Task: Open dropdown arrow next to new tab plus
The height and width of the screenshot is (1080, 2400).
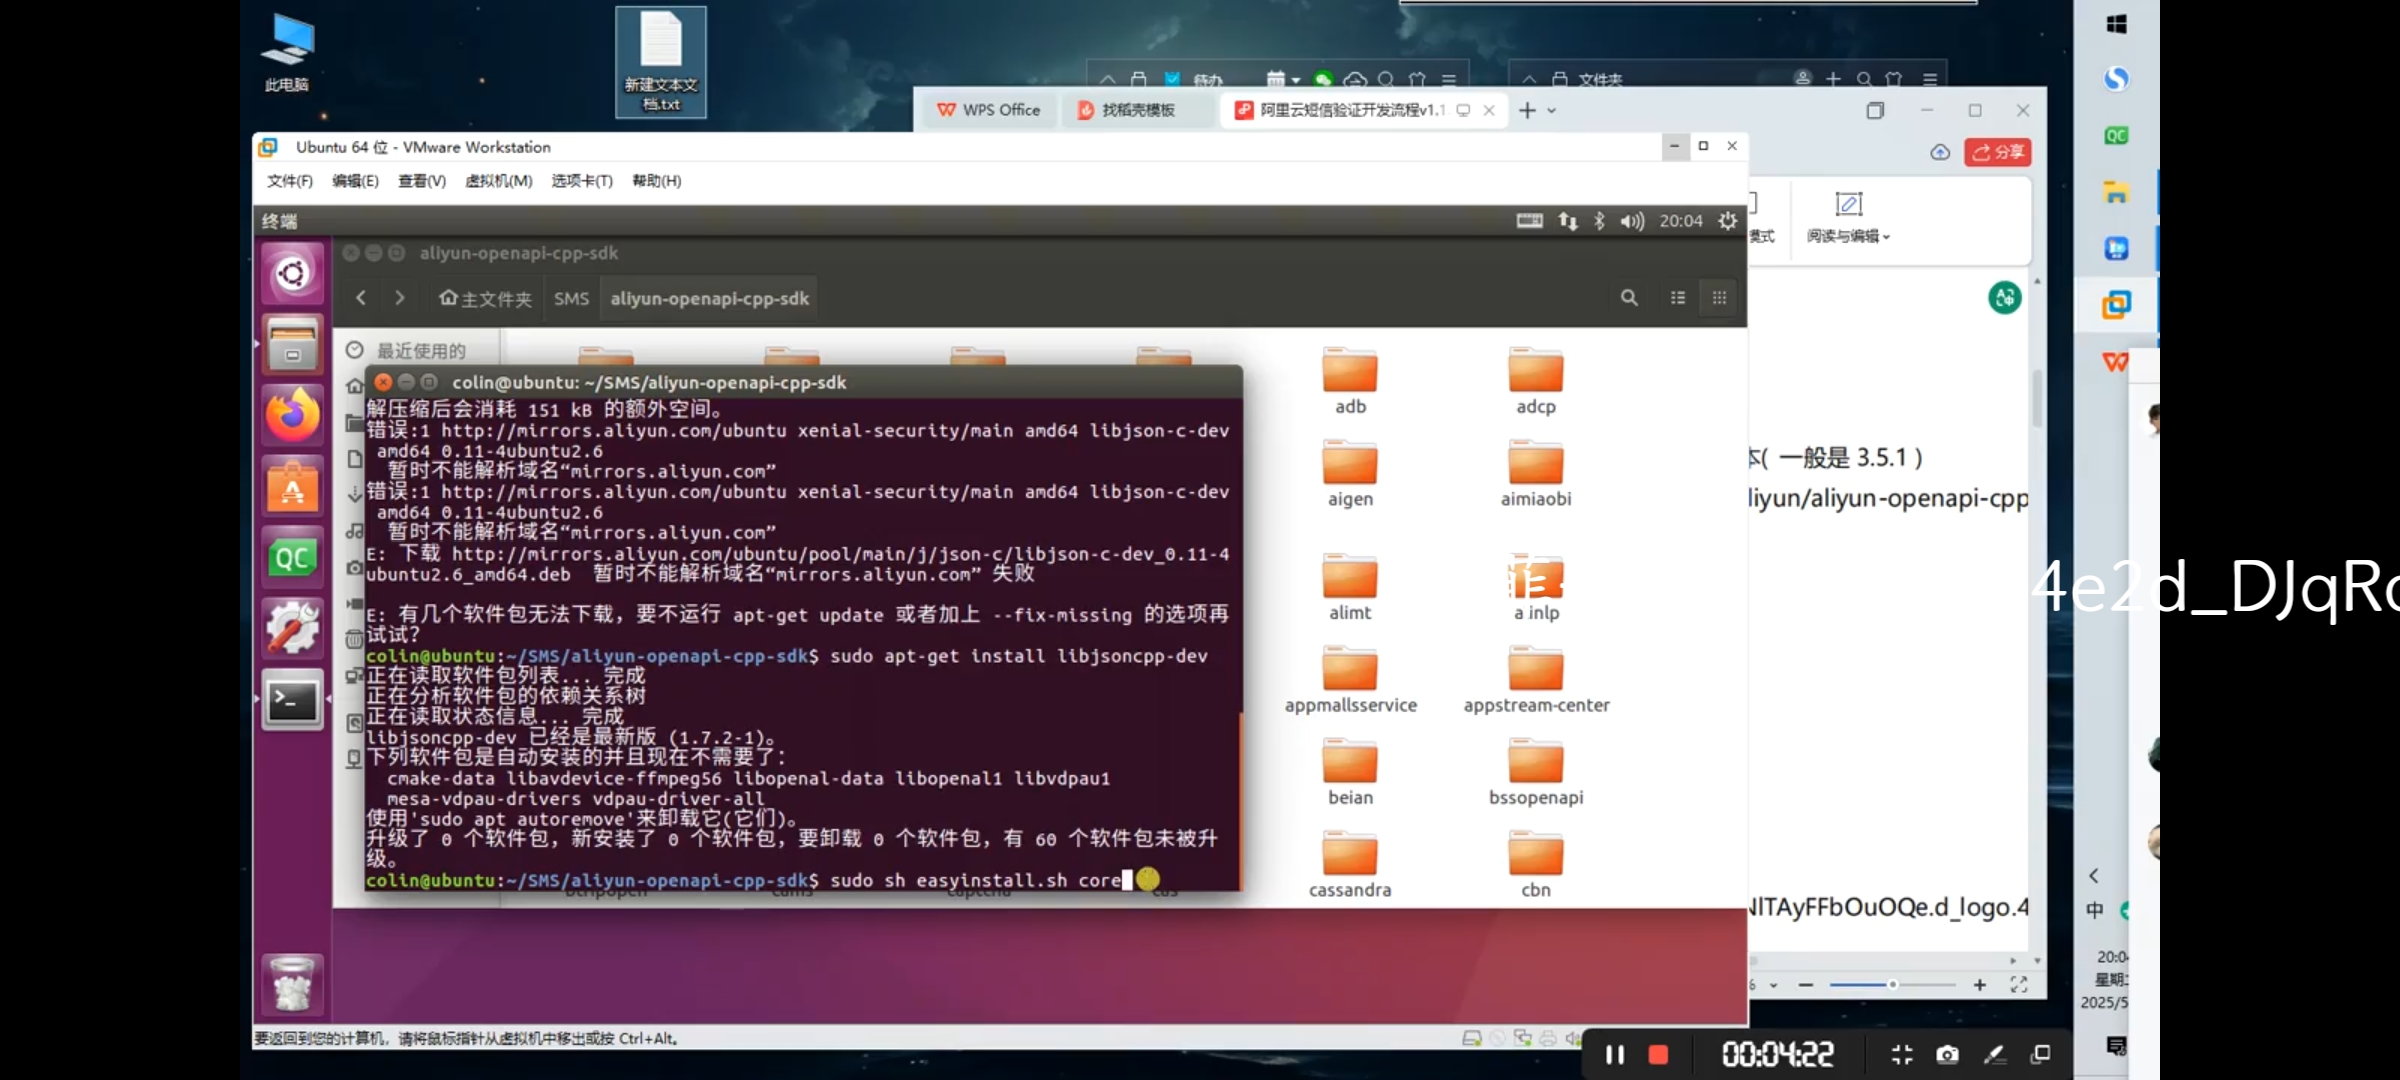Action: [x=1552, y=111]
